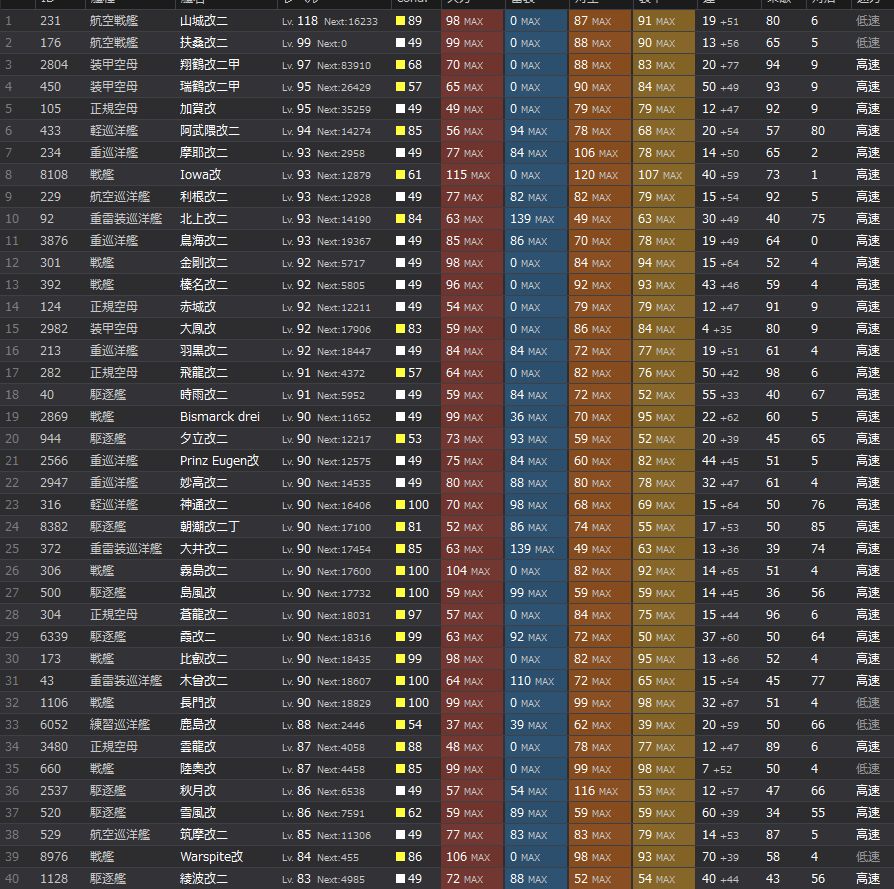Click the ID cell 6339

click(x=54, y=637)
